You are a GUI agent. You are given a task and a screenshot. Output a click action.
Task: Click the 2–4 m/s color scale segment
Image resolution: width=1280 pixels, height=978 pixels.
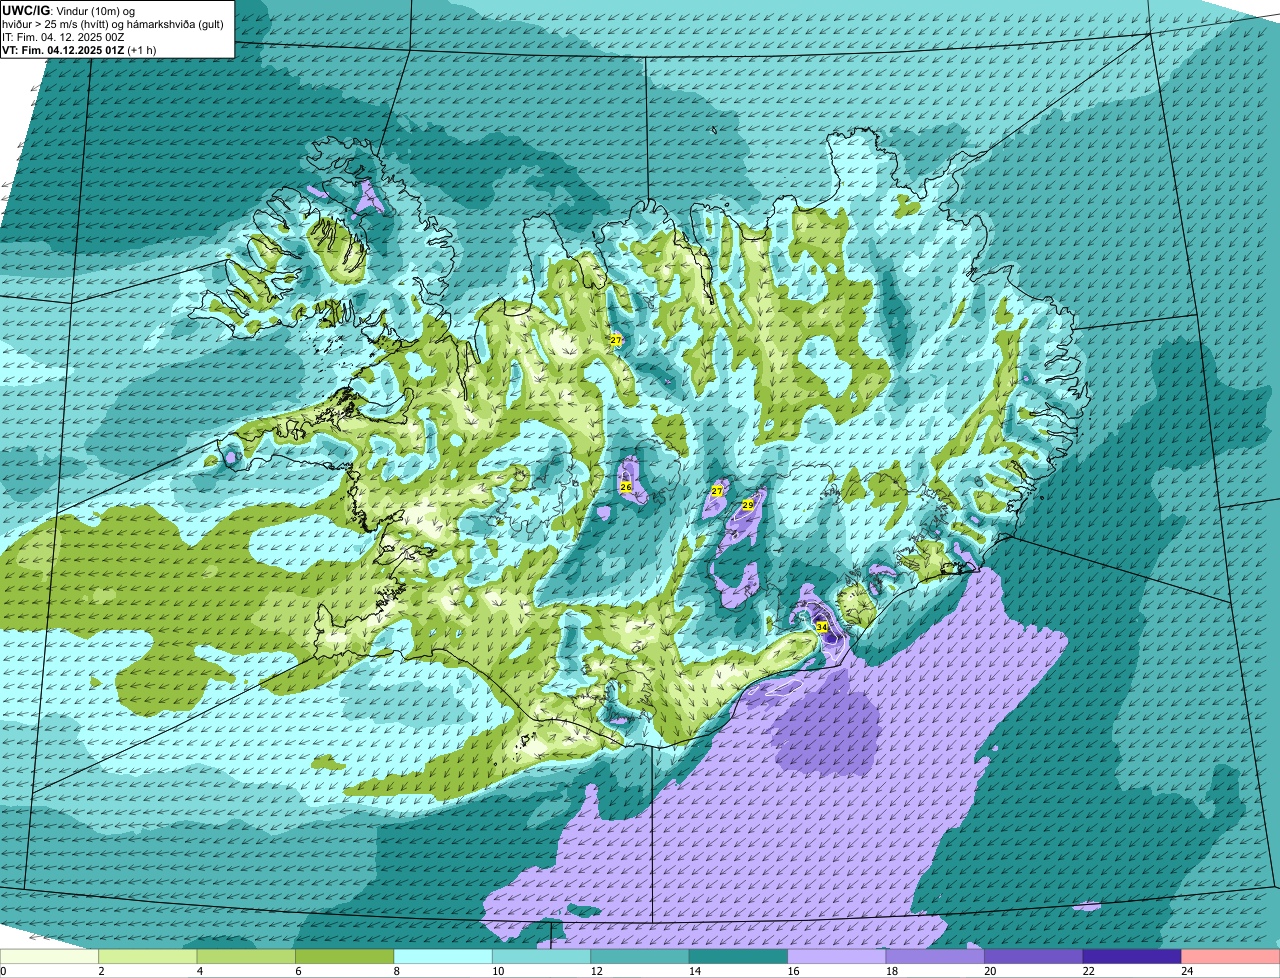[x=148, y=957]
